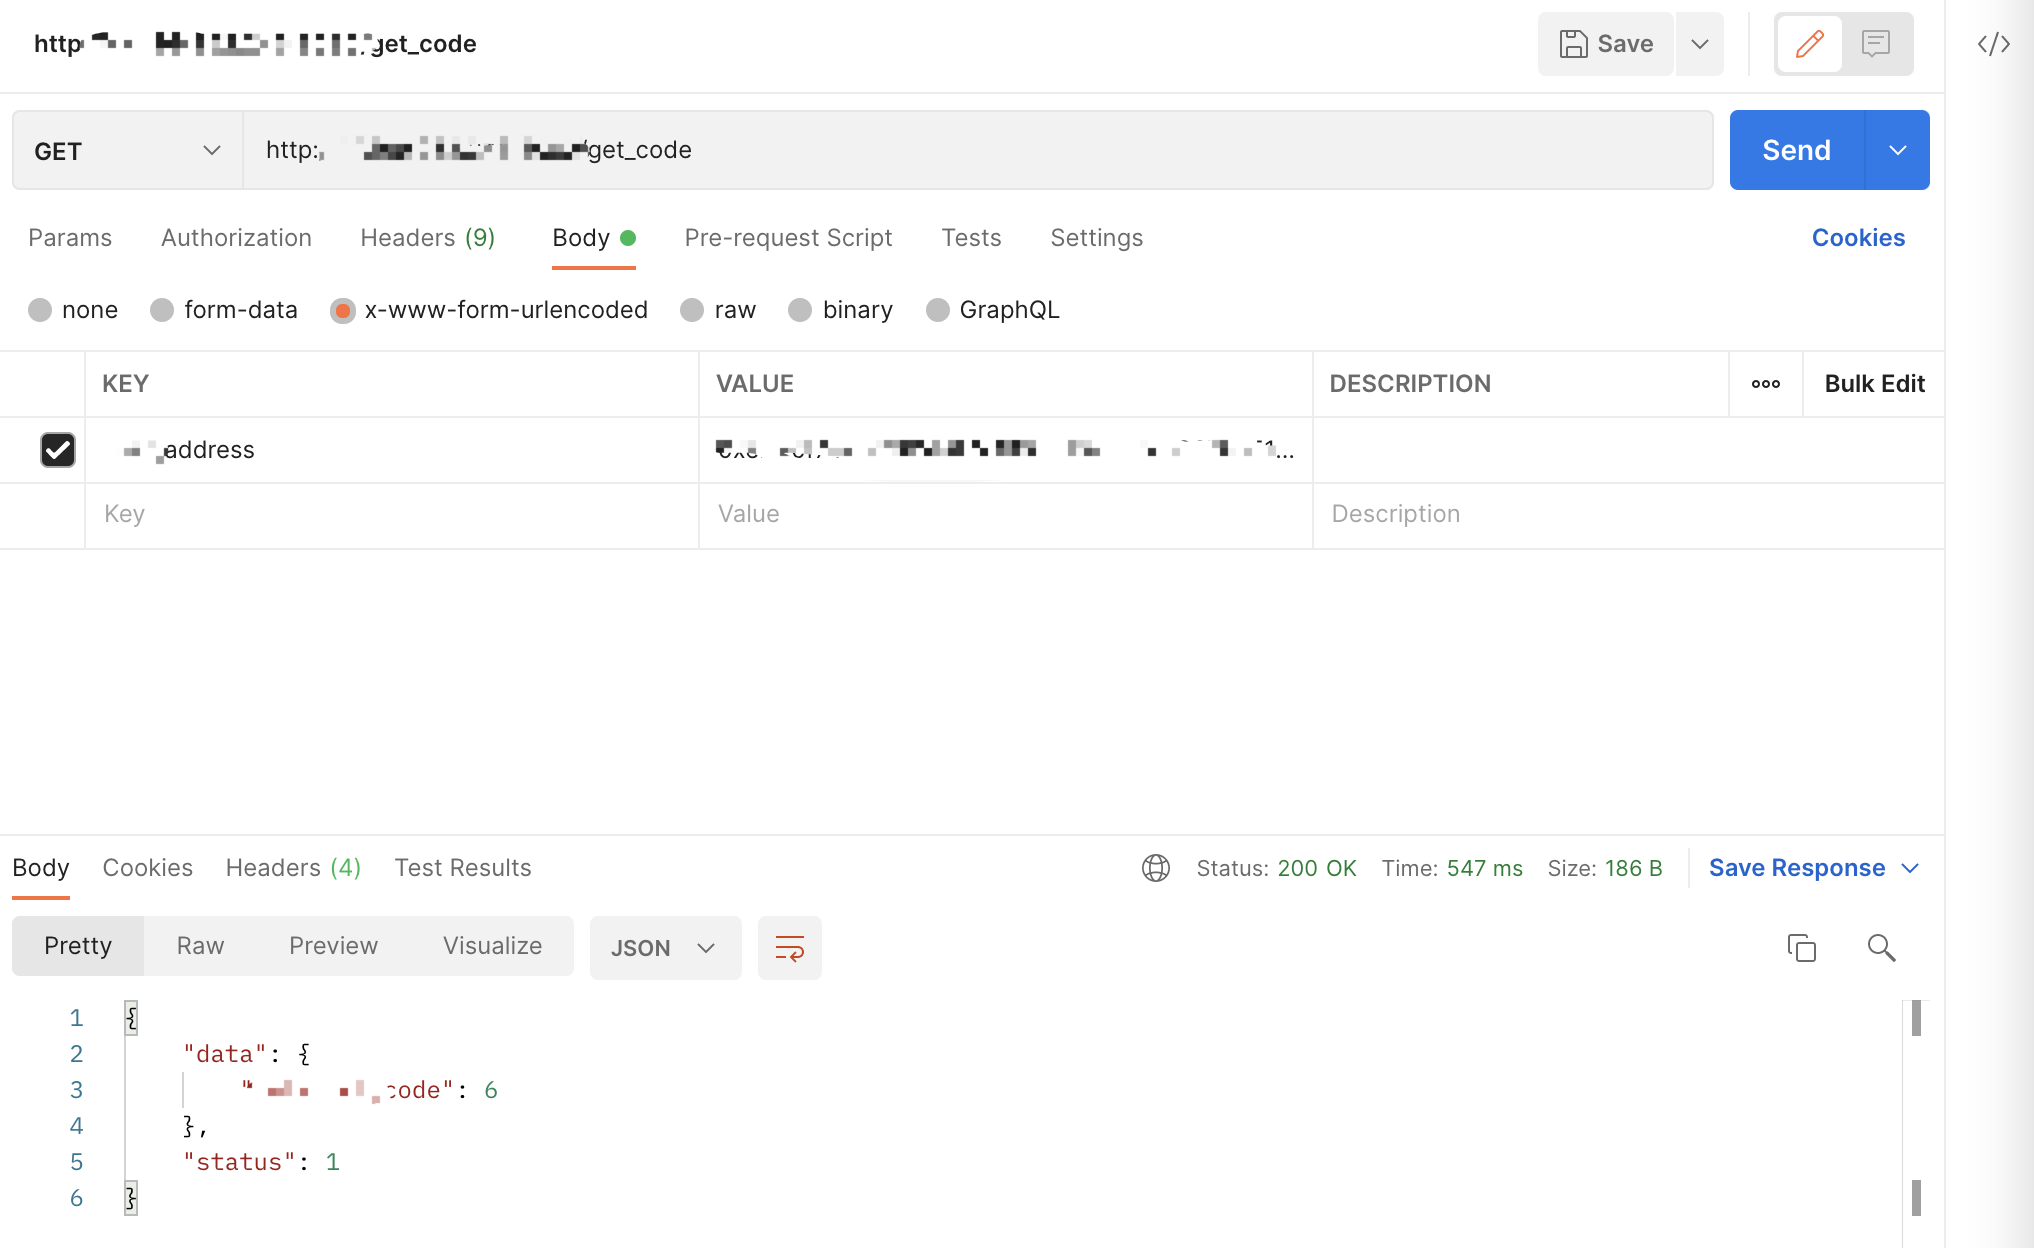2034x1248 pixels.
Task: Switch to the Headers (9) tab
Action: (x=427, y=238)
